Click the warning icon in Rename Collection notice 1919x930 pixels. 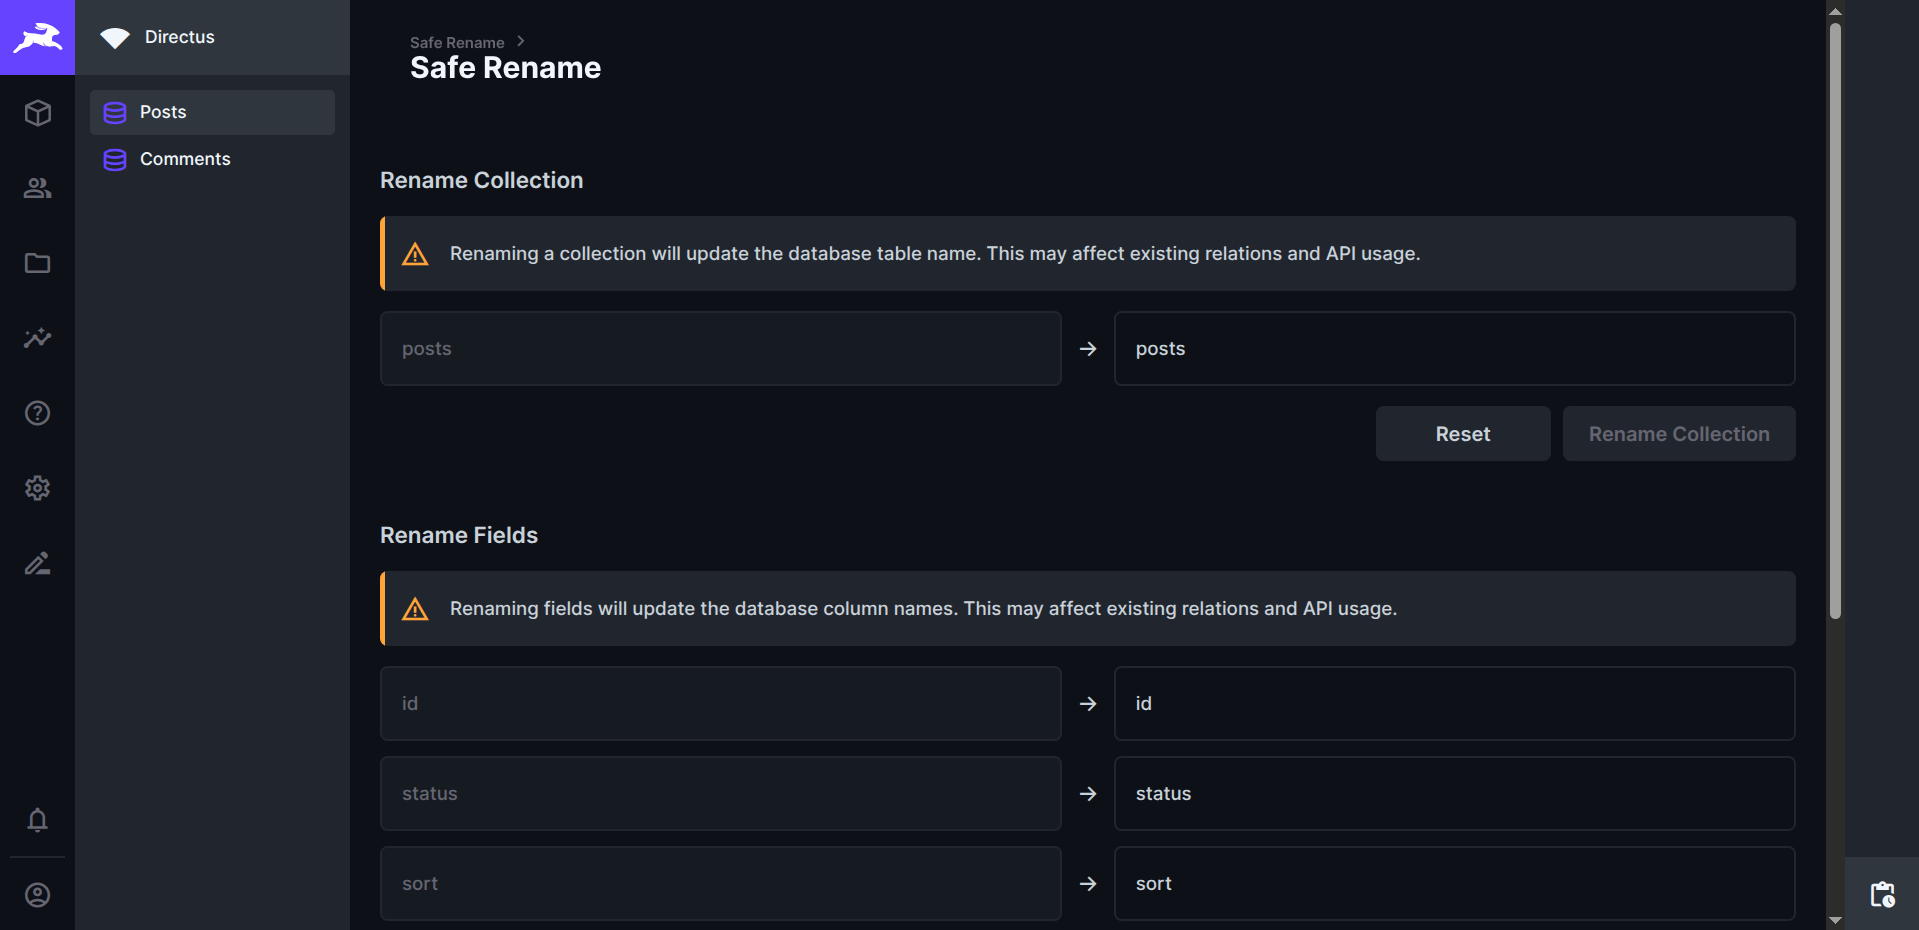pyautogui.click(x=415, y=254)
